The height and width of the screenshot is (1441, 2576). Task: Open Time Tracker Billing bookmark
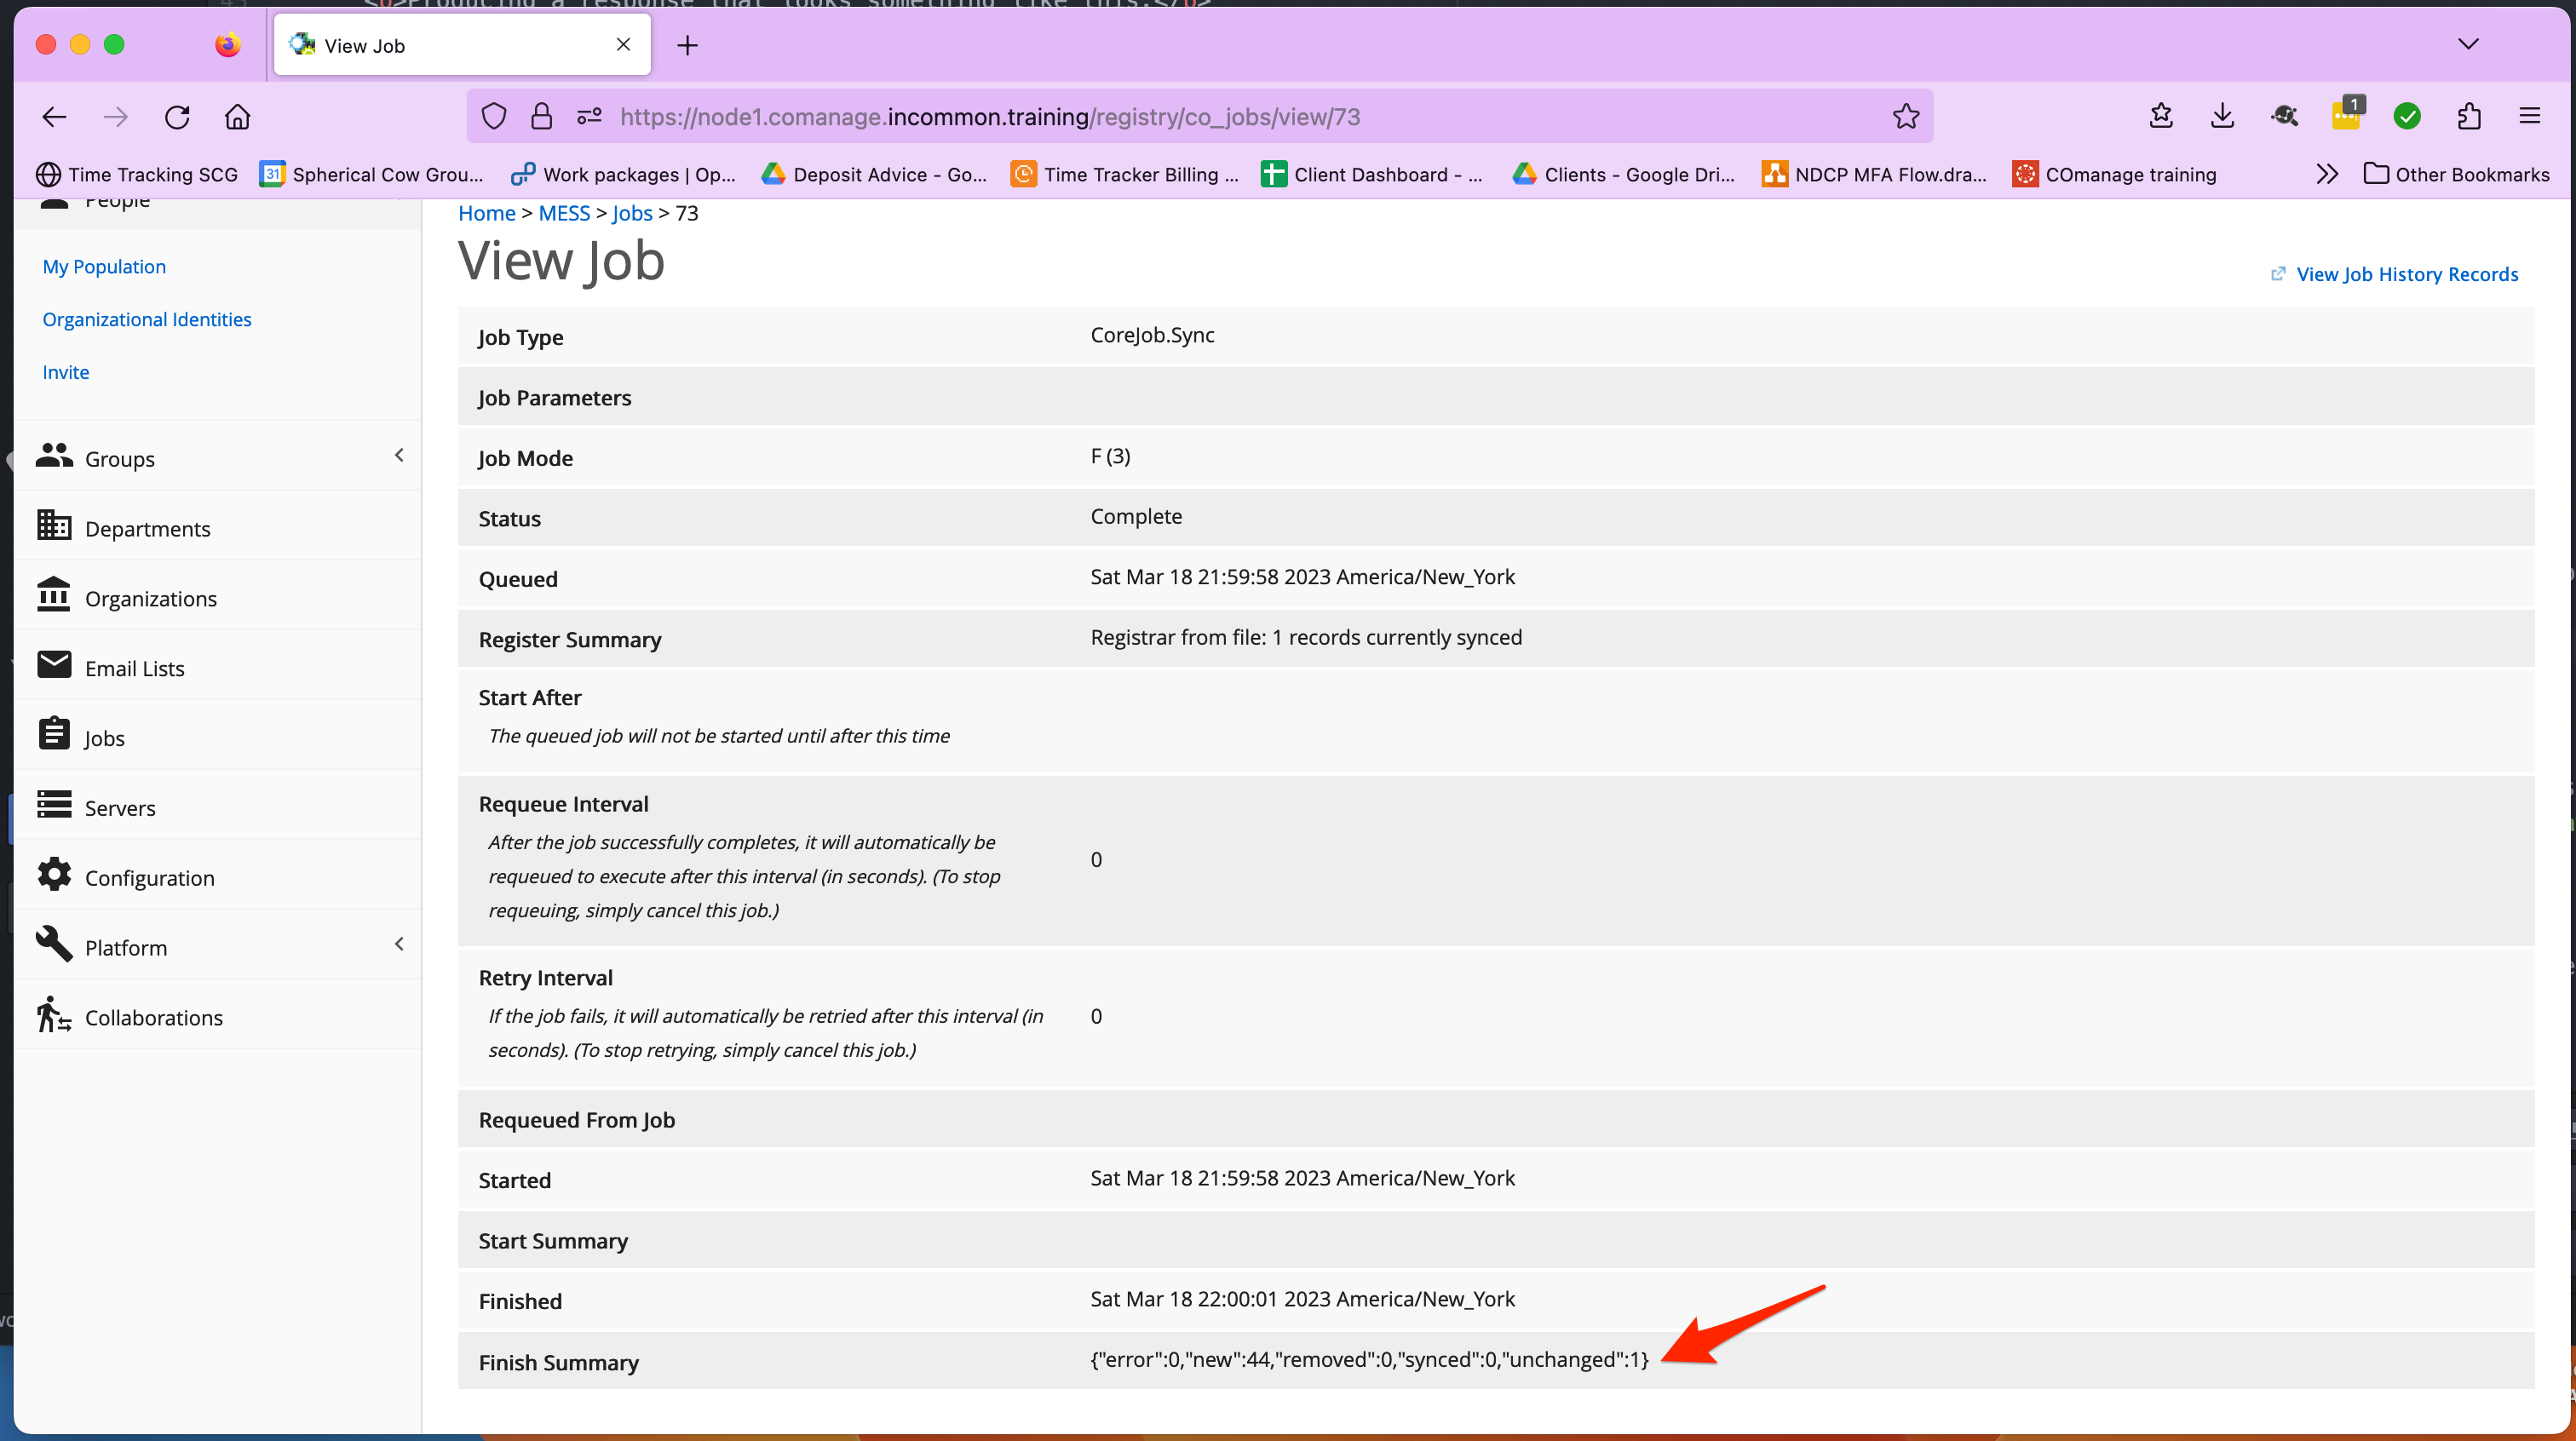point(1125,174)
